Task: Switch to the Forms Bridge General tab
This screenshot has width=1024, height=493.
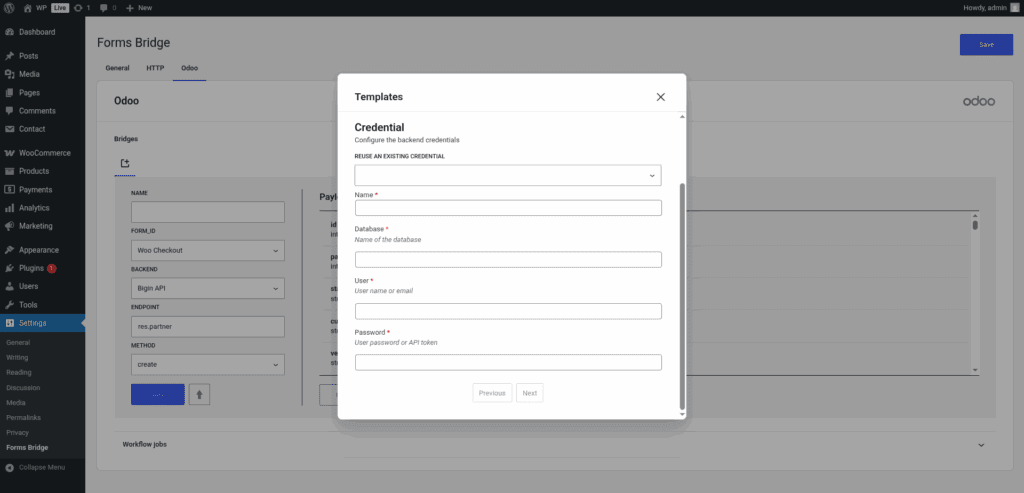Action: tap(117, 68)
